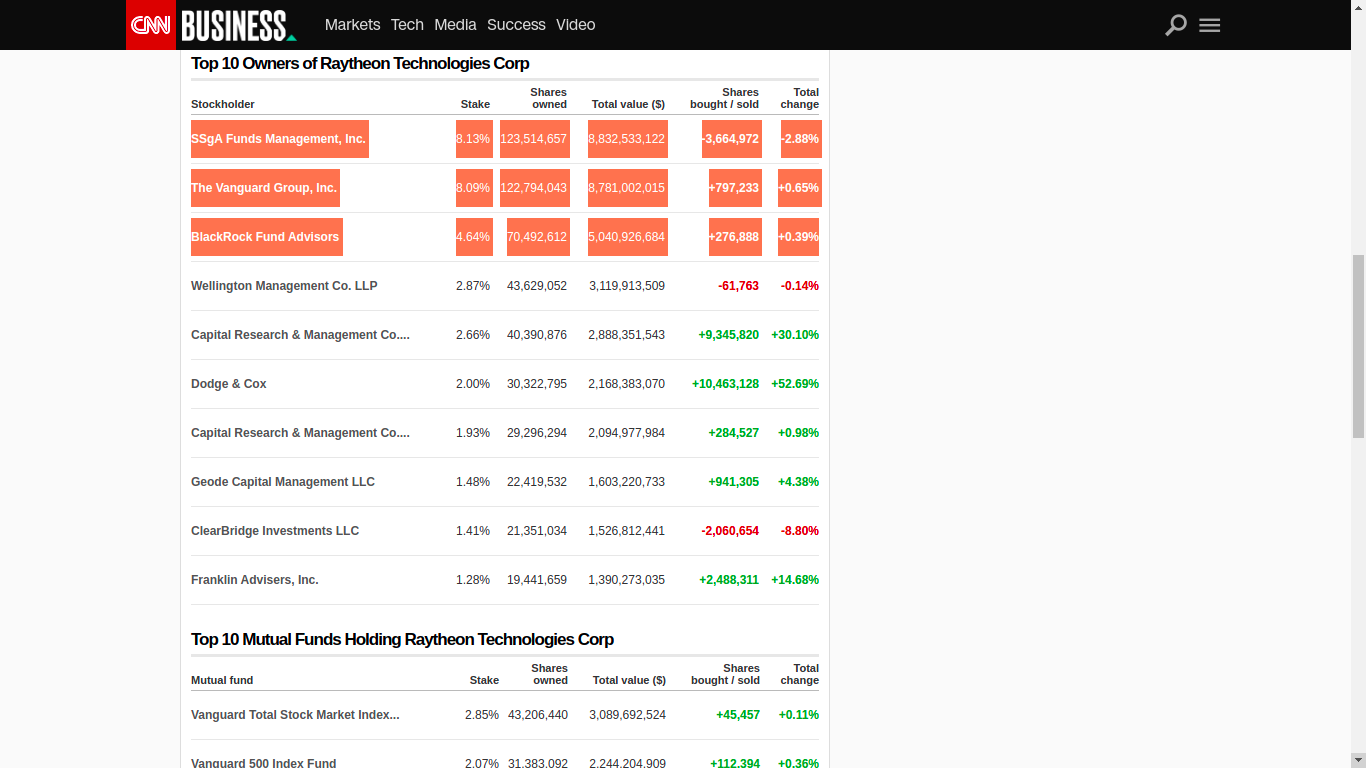This screenshot has width=1366, height=768.
Task: Click SSgA Funds Management, Inc. link
Action: (x=278, y=139)
